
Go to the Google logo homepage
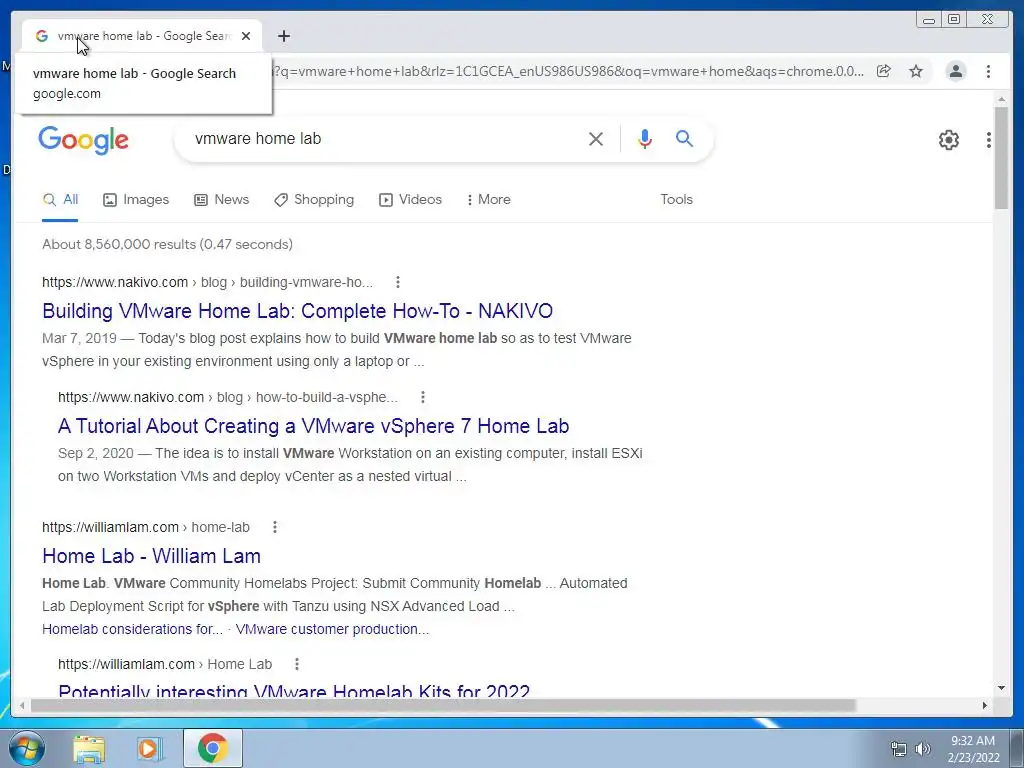(84, 140)
